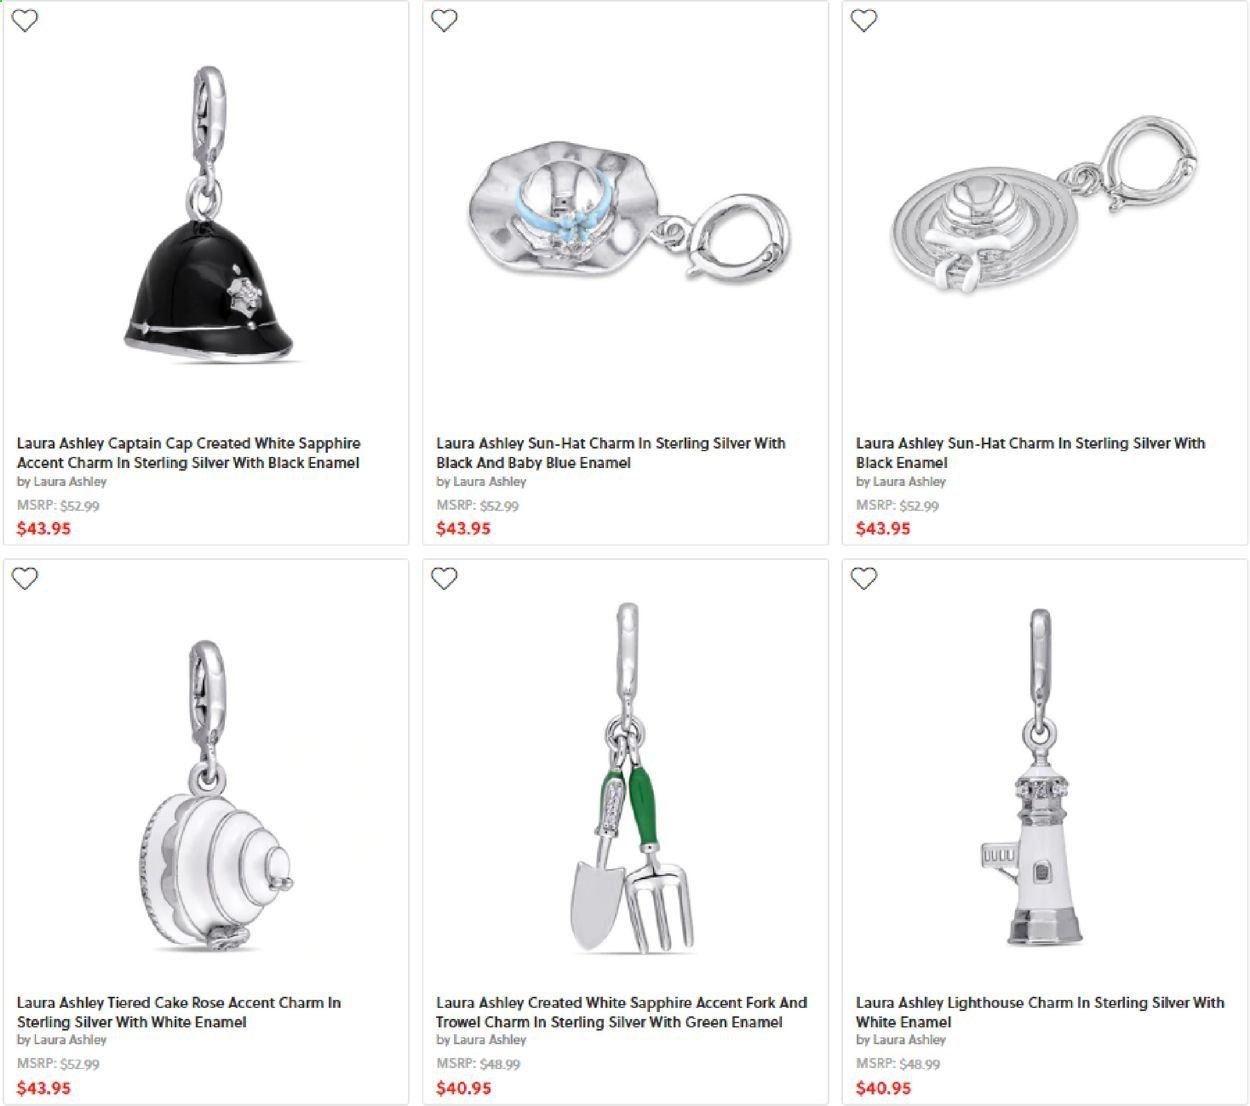This screenshot has height=1106, width=1250.
Task: Toggle heart icon on Tiered Cake charm
Action: pos(25,578)
